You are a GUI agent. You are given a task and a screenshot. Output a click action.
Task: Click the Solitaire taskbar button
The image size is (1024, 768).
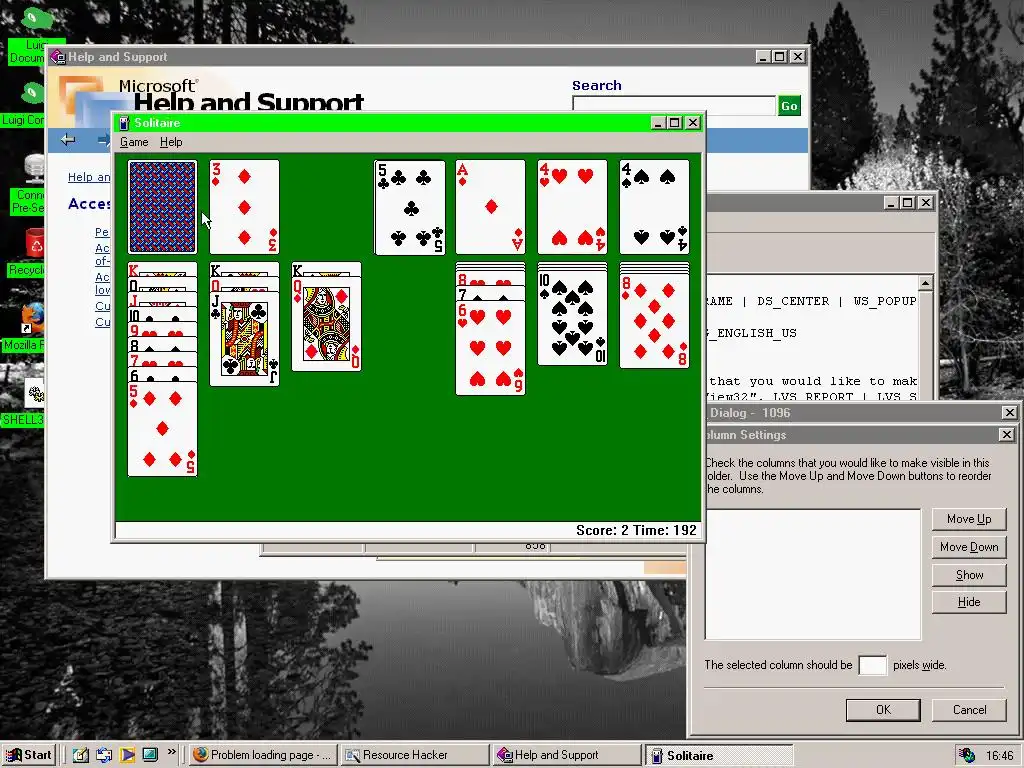coord(718,756)
